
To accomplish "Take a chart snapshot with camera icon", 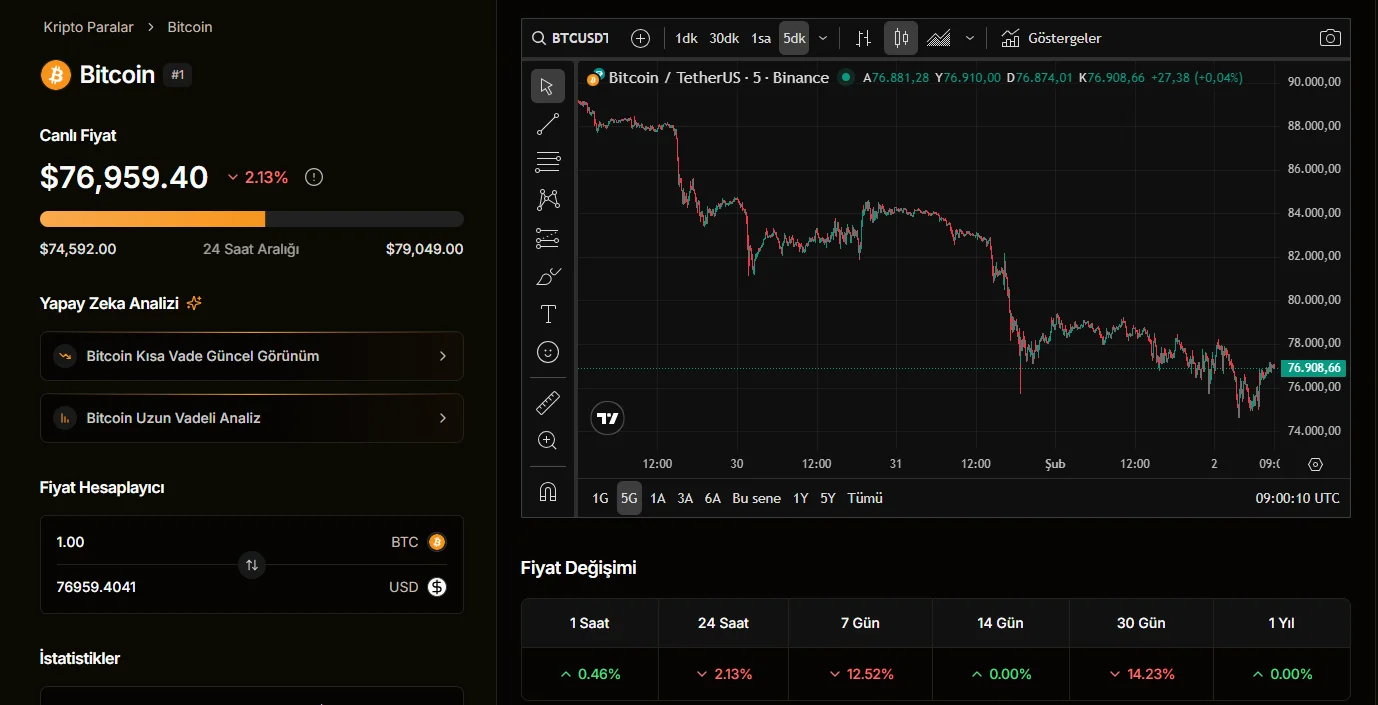I will click(1329, 38).
